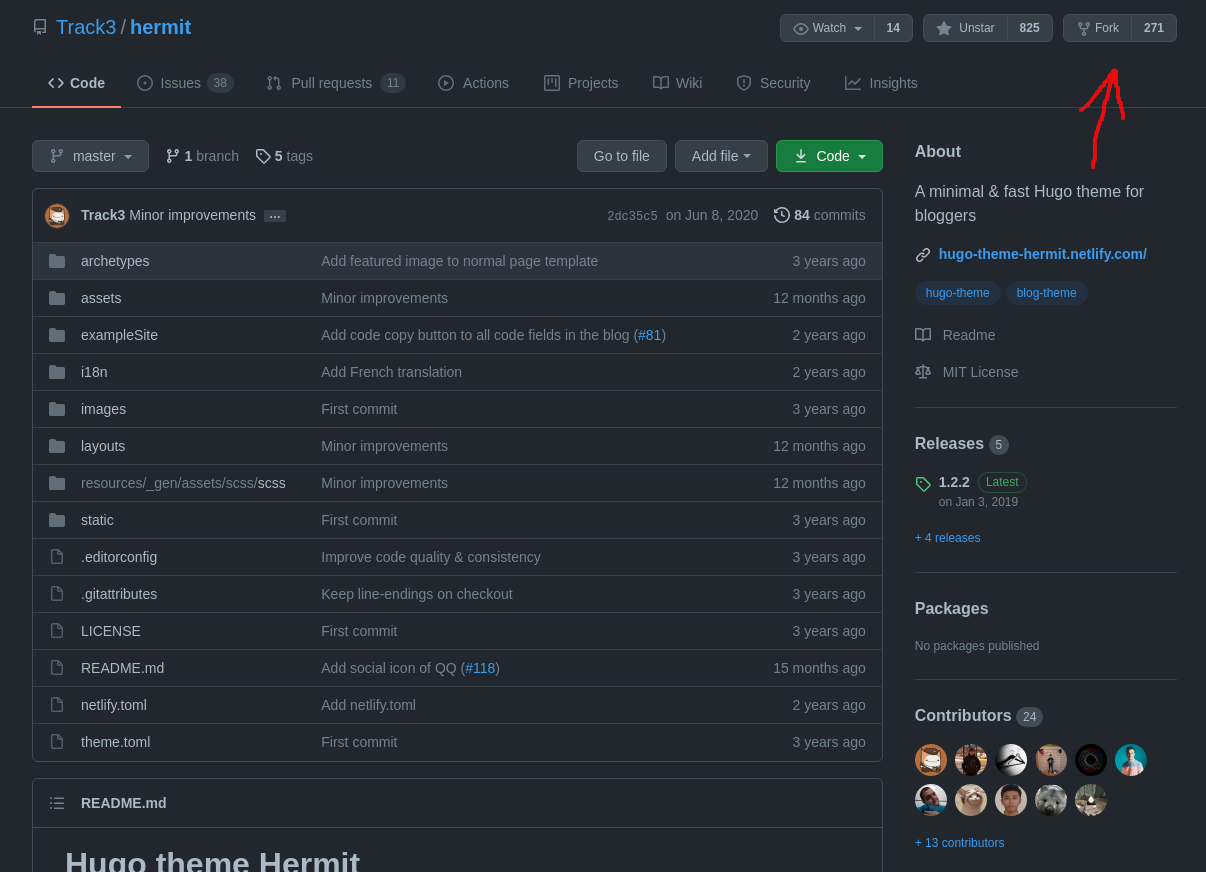Open the Issues tab
This screenshot has width=1206, height=872.
[x=185, y=83]
